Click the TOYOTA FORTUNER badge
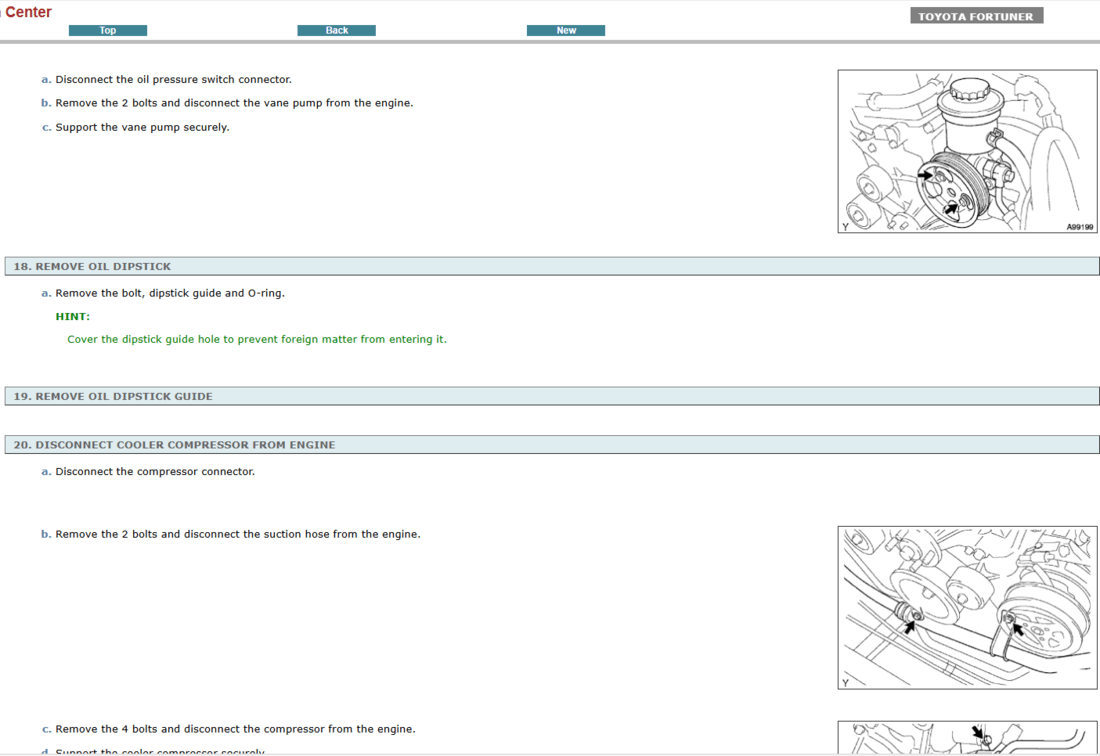This screenshot has width=1100, height=756. [976, 16]
